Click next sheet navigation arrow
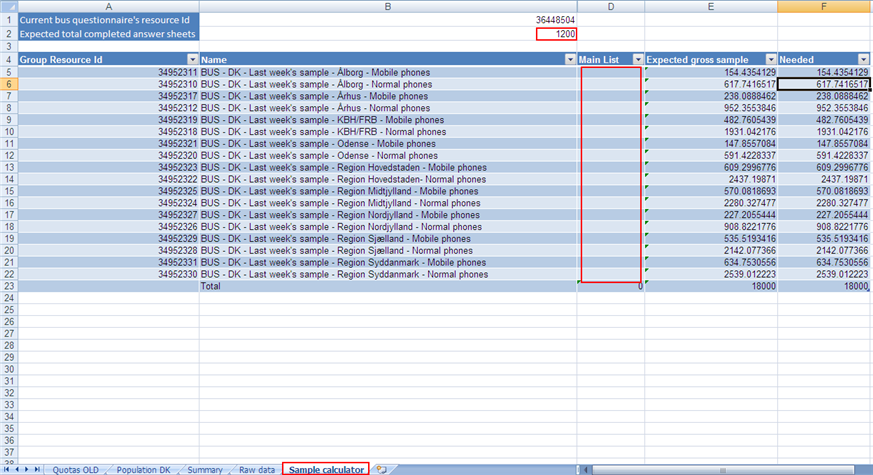Viewport: 873px width, 475px height. pos(27,469)
